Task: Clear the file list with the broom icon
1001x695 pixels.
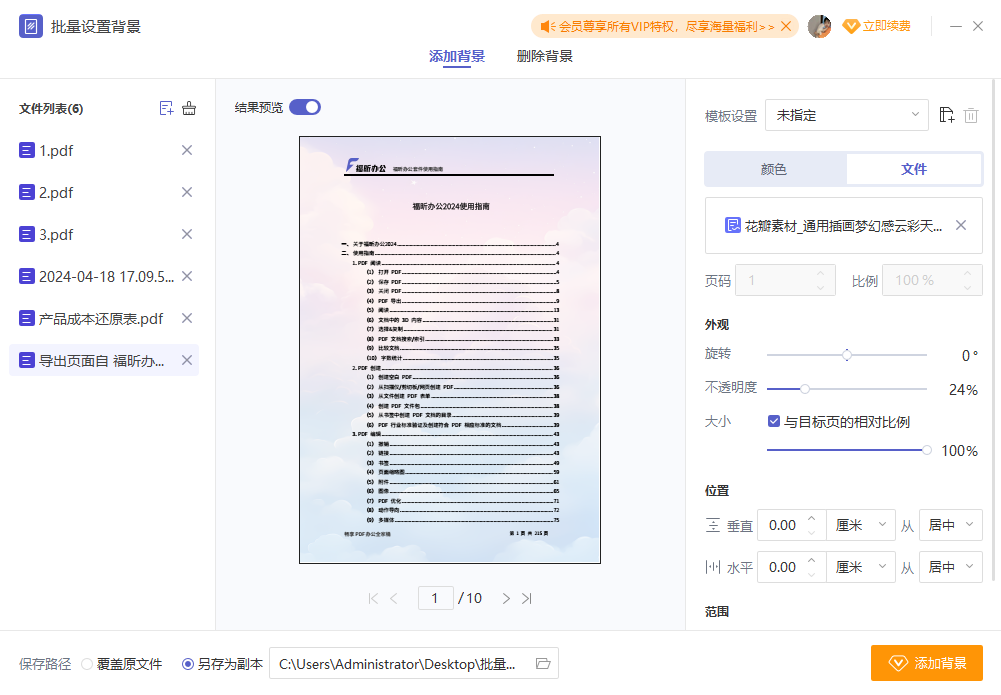Action: pos(189,108)
